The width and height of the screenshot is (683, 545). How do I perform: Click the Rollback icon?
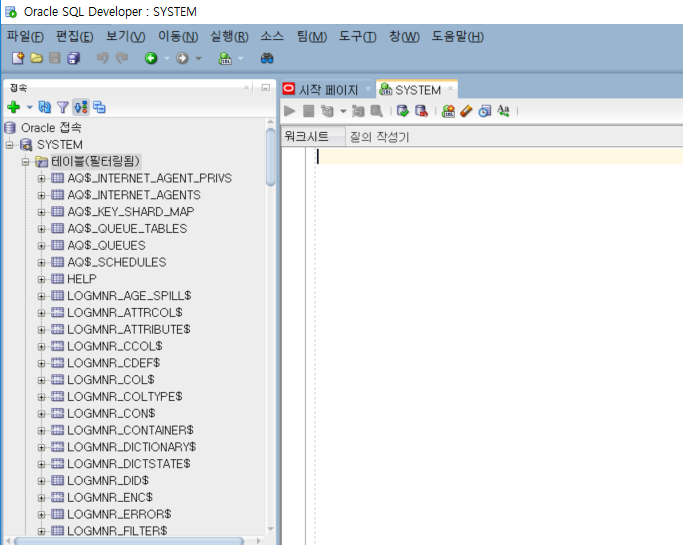point(422,111)
